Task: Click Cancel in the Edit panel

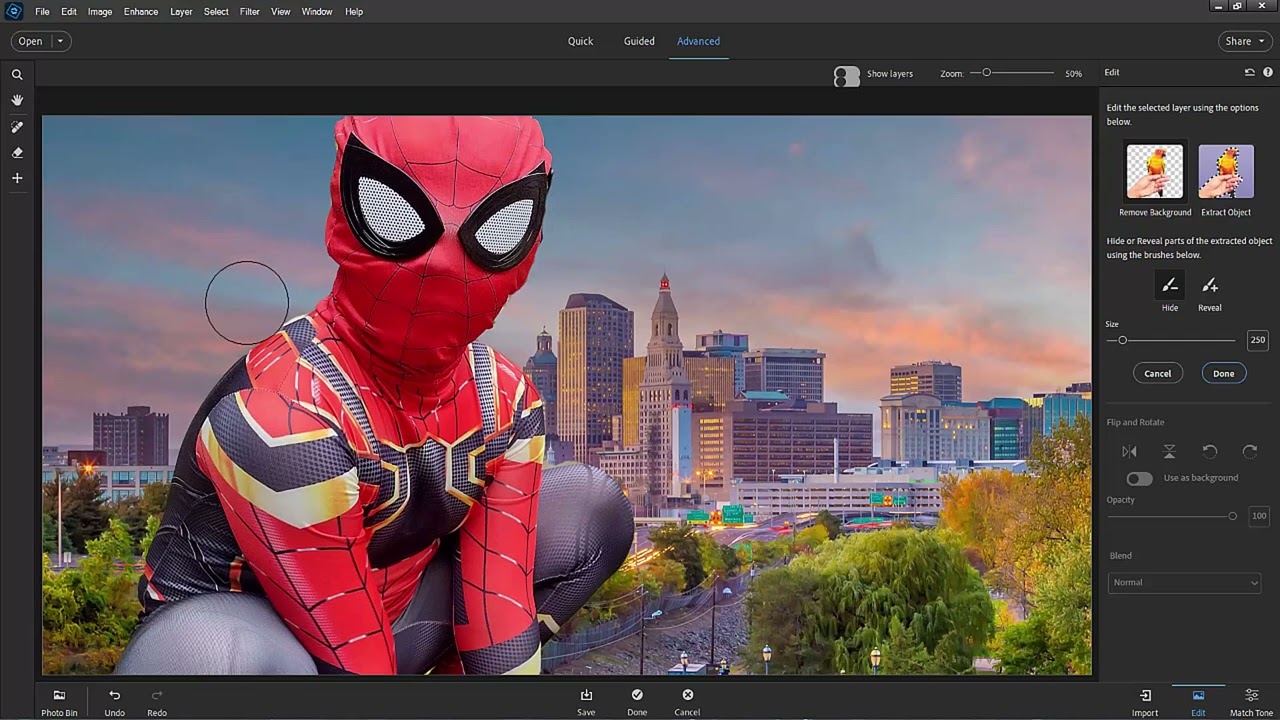Action: point(1157,373)
